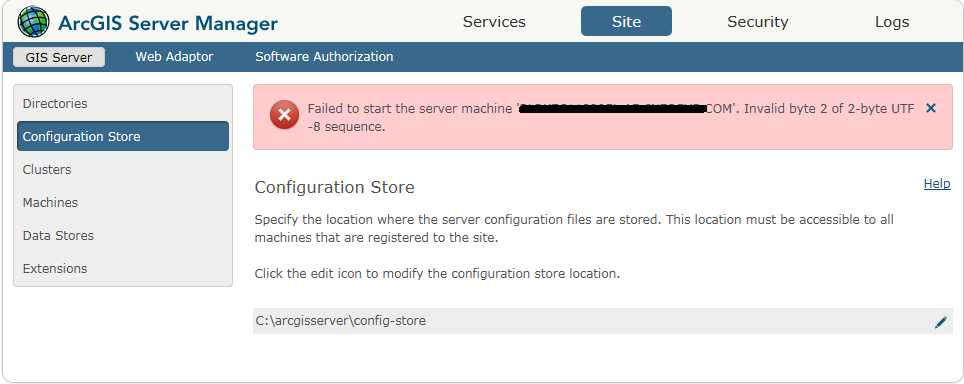Open Extensions in the sidebar
Screen dimensions: 964x384
point(123,268)
